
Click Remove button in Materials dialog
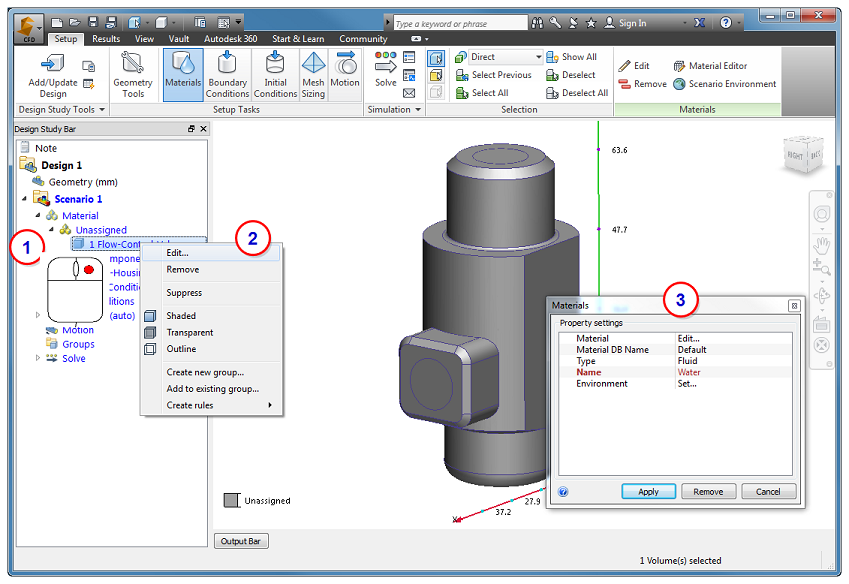[x=708, y=491]
